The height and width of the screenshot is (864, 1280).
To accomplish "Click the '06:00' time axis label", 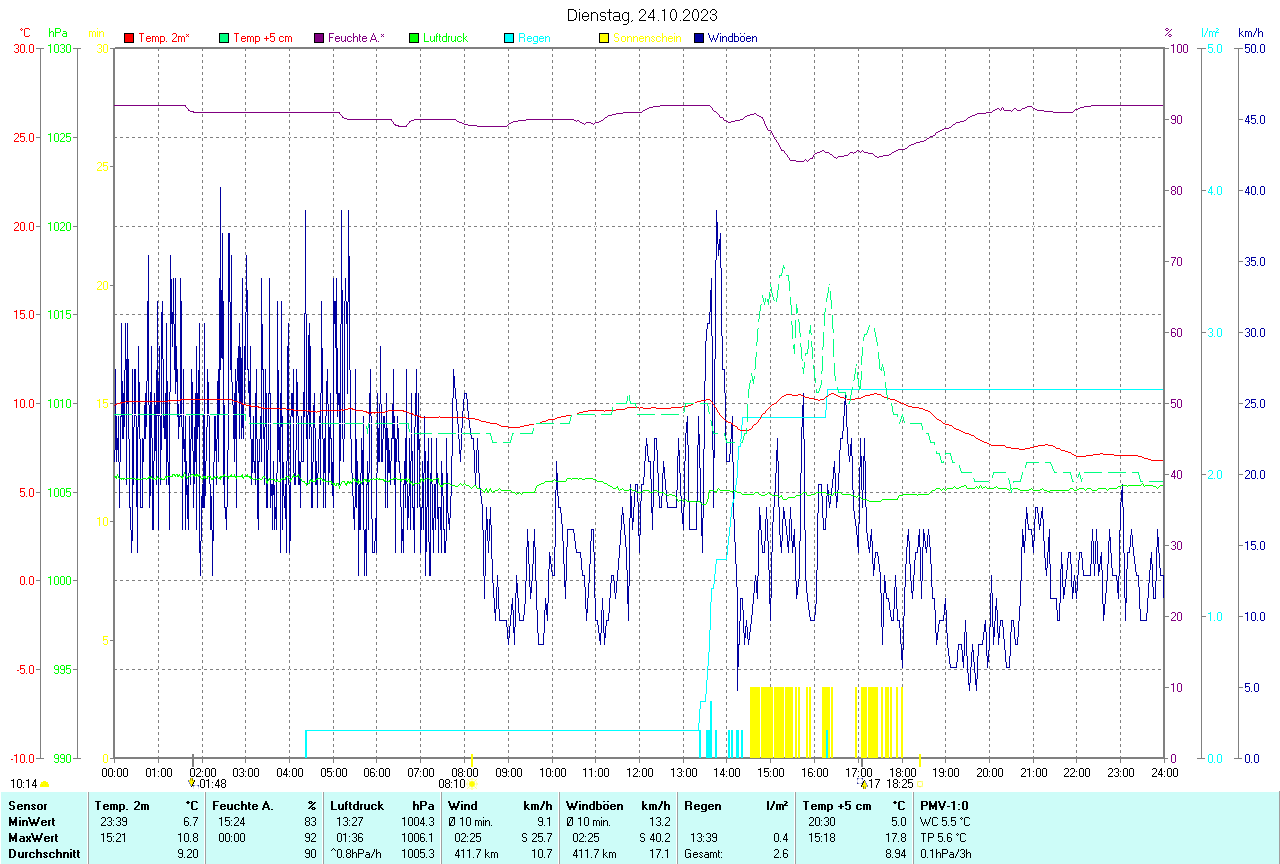I will [x=377, y=772].
